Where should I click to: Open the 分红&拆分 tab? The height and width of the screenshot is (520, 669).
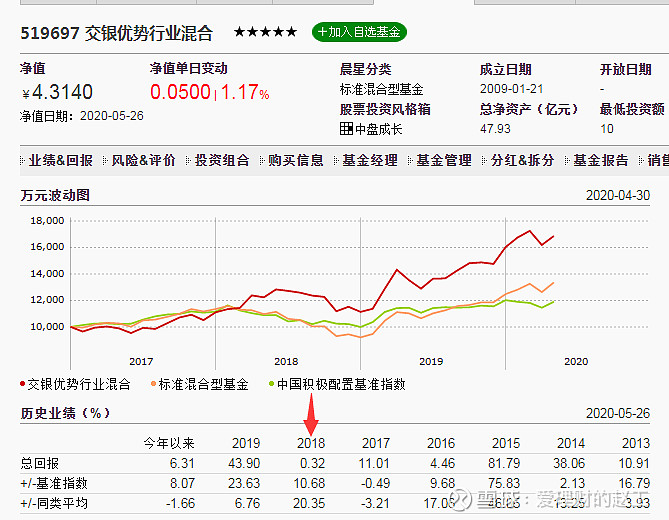[522, 160]
